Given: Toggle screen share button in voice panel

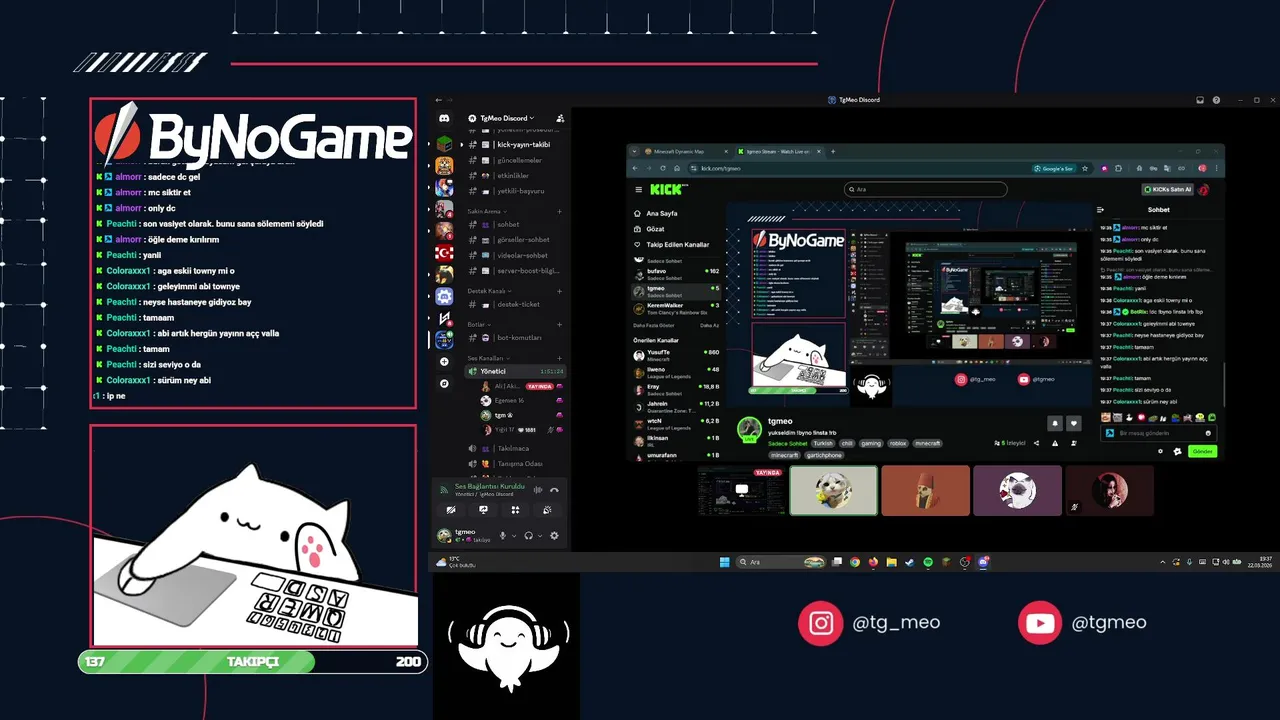Looking at the screenshot, I should click(x=483, y=509).
